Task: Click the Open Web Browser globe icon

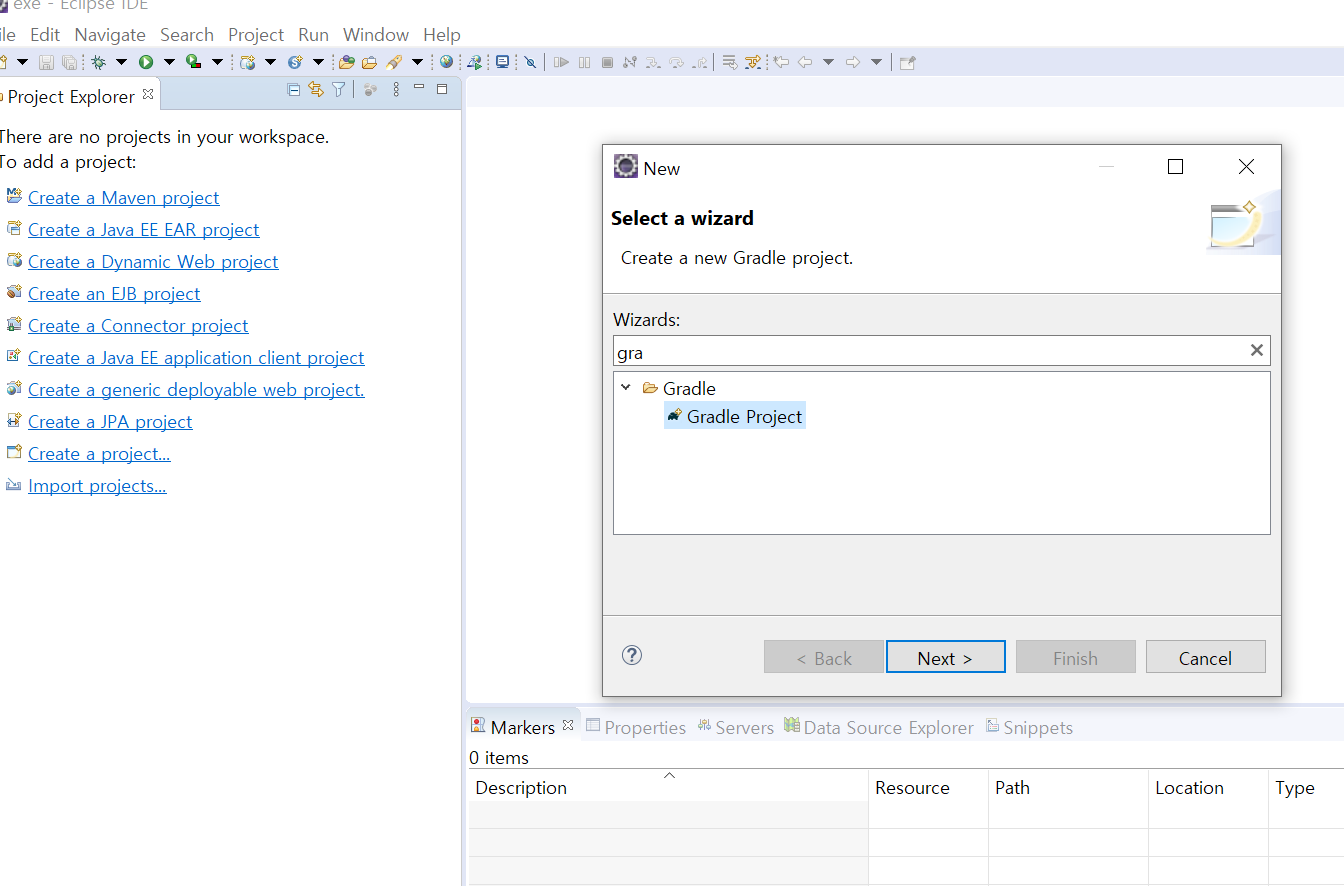Action: [446, 62]
